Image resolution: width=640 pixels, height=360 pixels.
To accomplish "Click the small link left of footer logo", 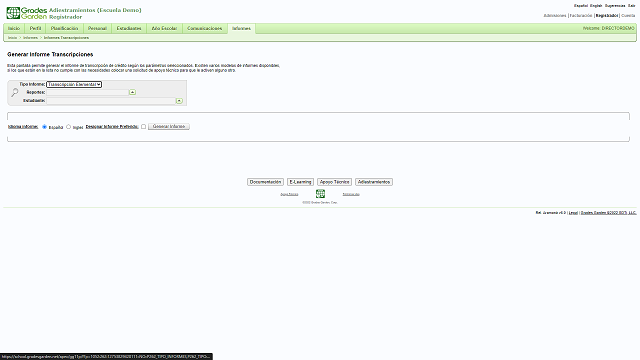I will tap(289, 194).
